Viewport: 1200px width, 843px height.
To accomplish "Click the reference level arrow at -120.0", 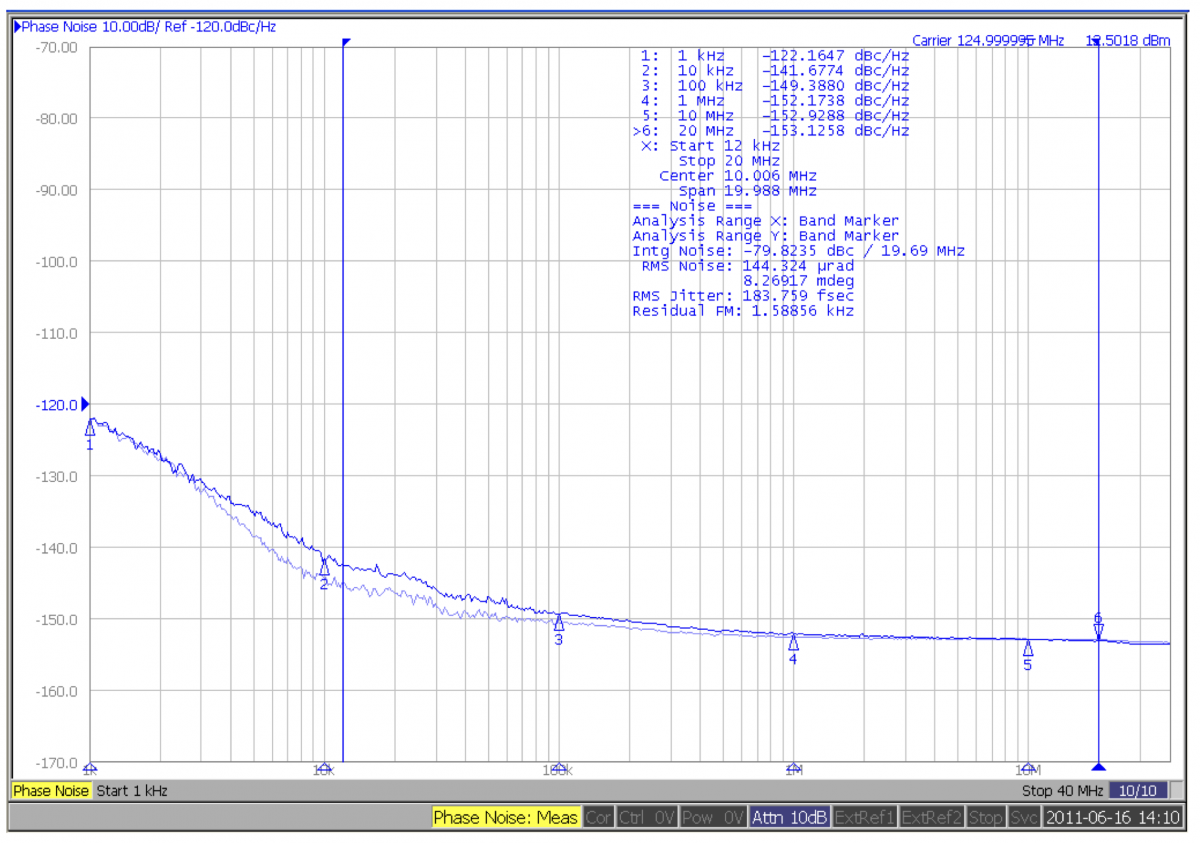I will click(x=85, y=404).
